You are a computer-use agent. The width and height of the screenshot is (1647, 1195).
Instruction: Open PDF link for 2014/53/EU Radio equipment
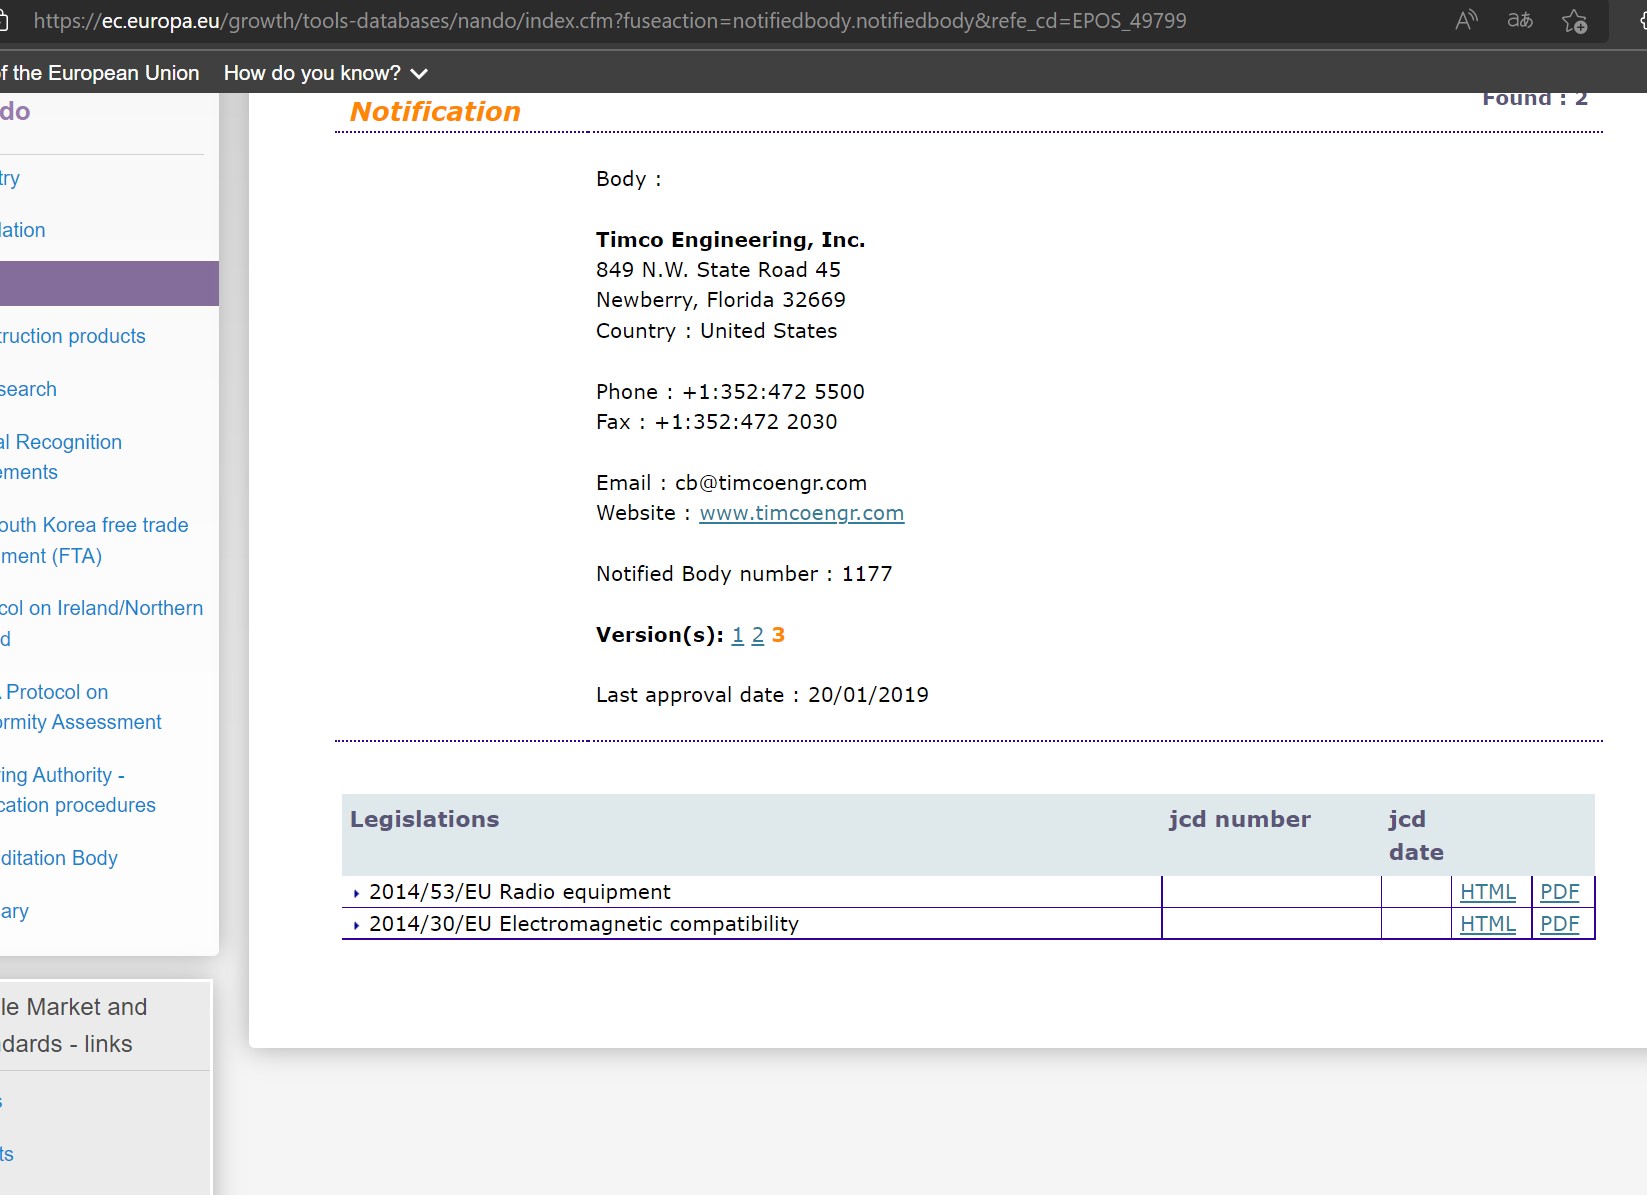[1560, 892]
